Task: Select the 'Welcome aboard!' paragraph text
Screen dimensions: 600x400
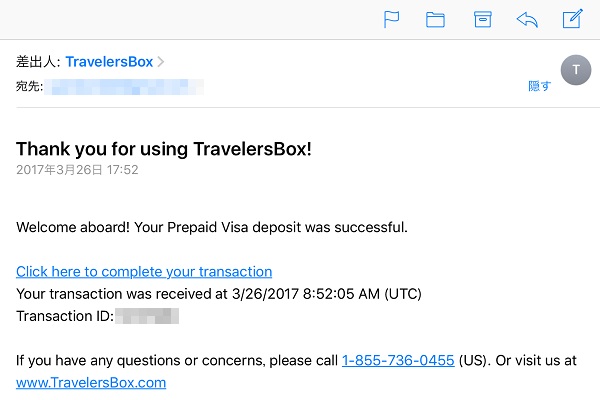Action: coord(212,227)
